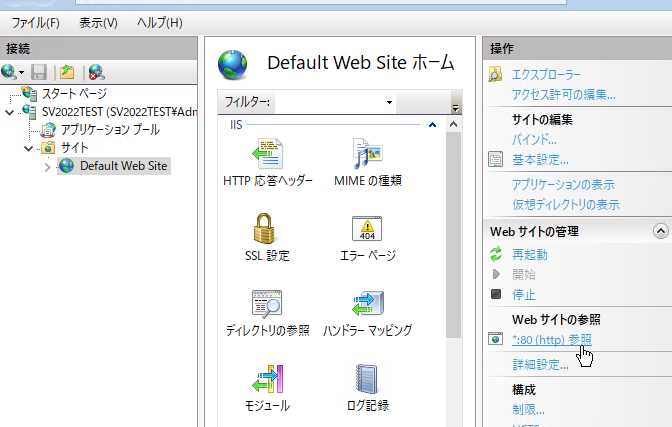Screen dimensions: 672x427
Task: Open the ハンドラー マッピング feature icon
Action: click(x=368, y=304)
